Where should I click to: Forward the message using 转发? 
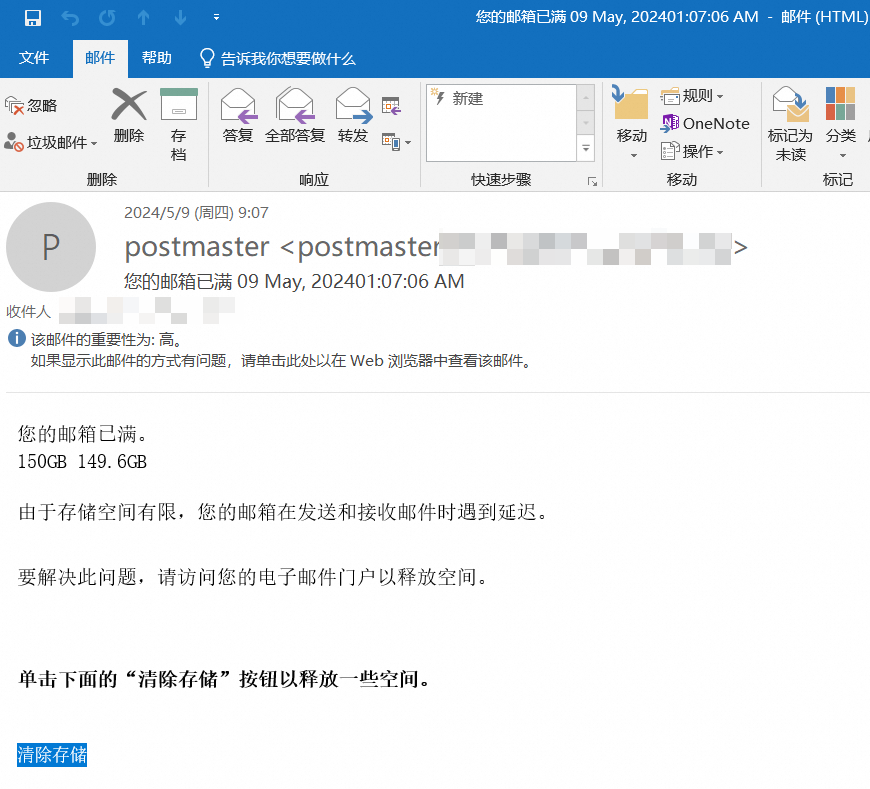tap(353, 116)
